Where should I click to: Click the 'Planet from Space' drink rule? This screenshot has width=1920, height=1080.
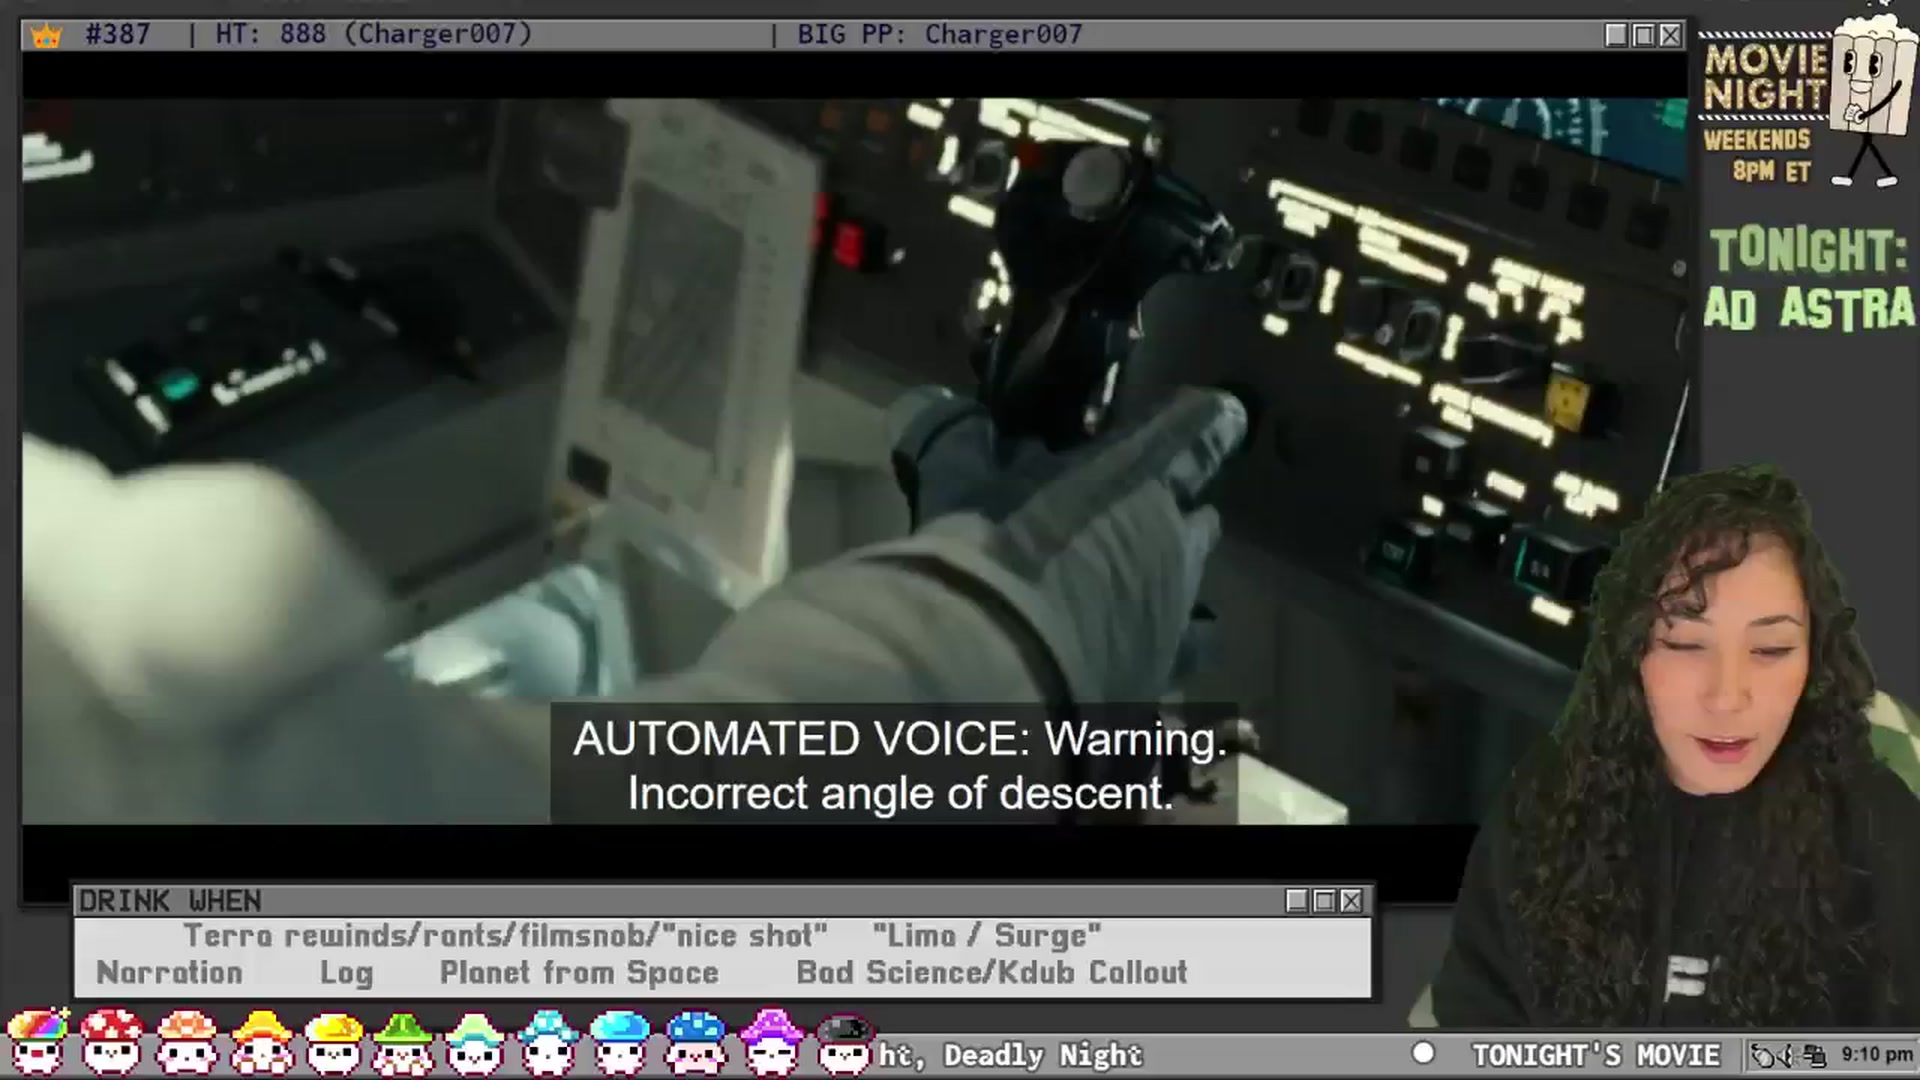point(579,973)
